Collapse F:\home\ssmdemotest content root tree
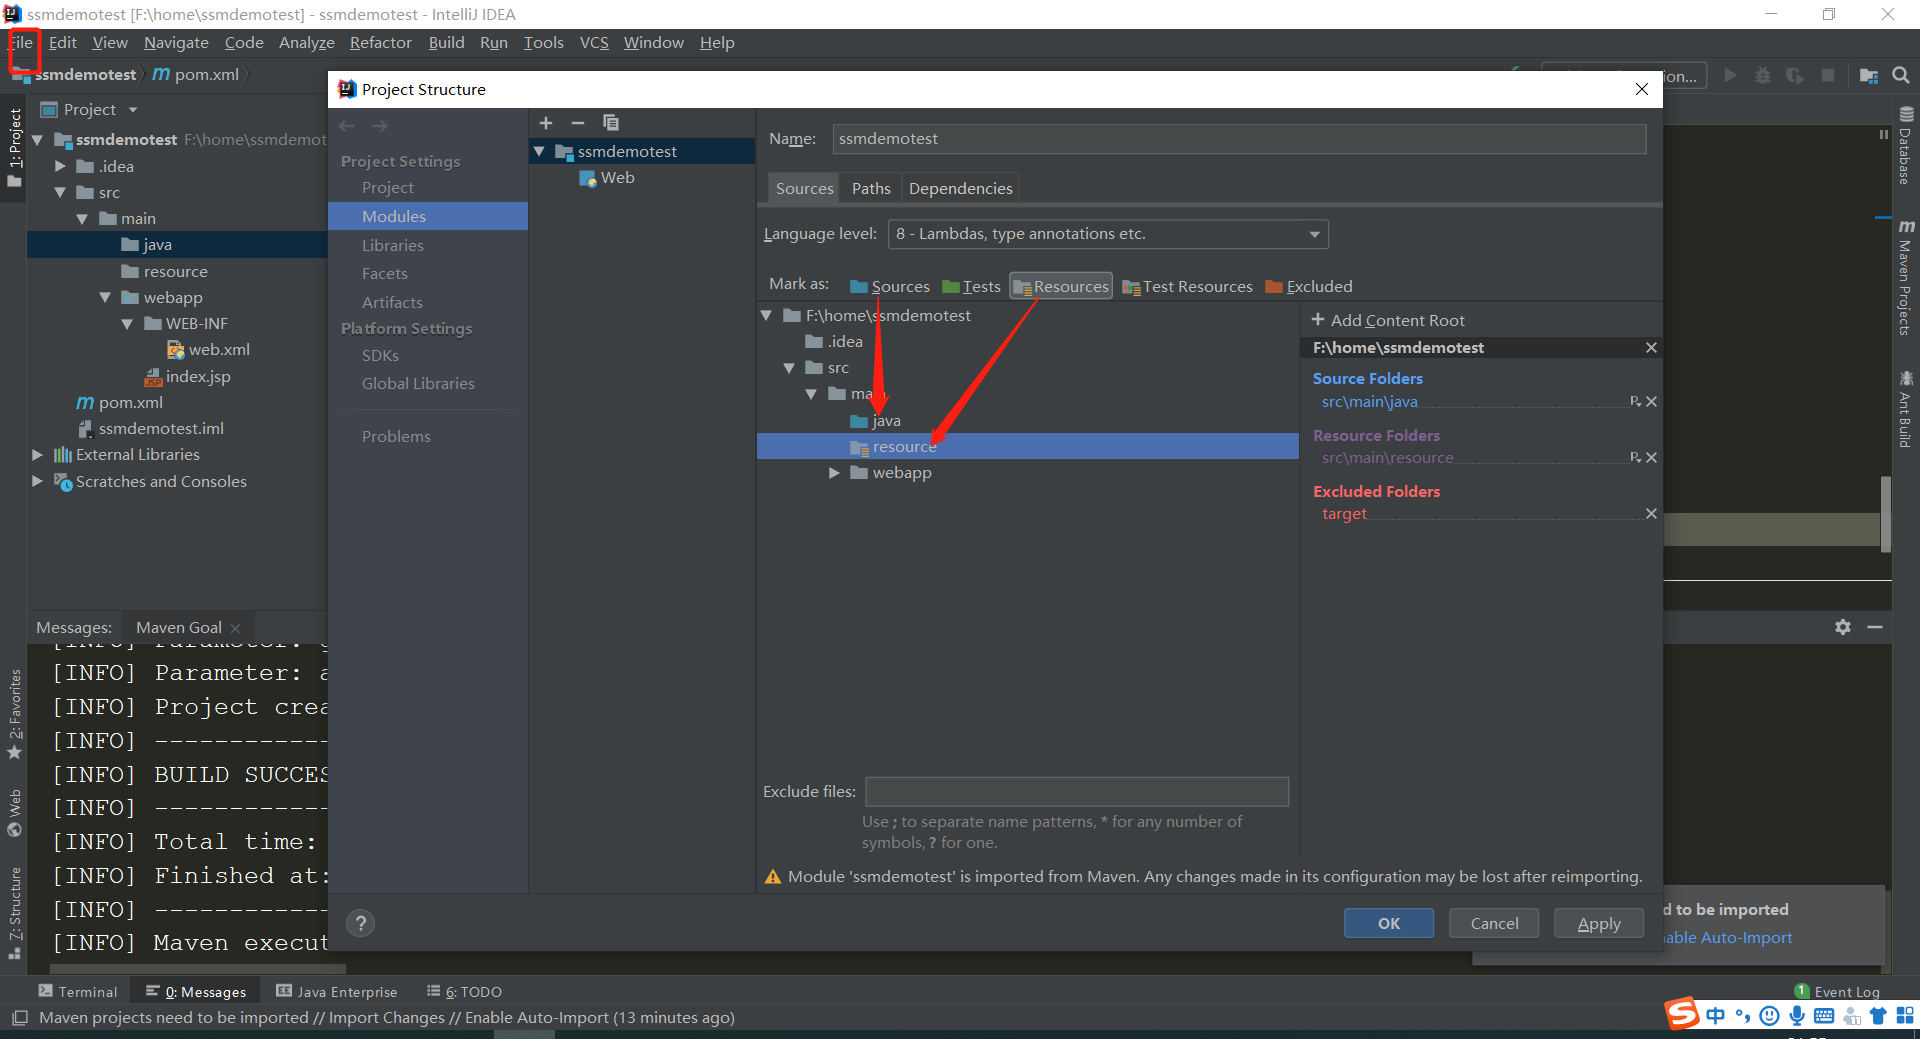Screen dimensions: 1920x1039 point(766,315)
